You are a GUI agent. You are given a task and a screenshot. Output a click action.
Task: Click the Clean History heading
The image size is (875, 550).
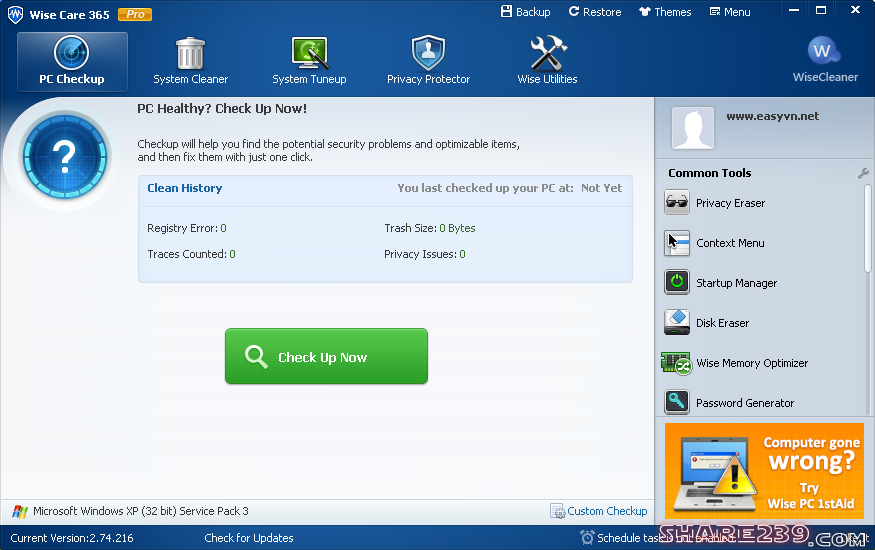tap(185, 188)
